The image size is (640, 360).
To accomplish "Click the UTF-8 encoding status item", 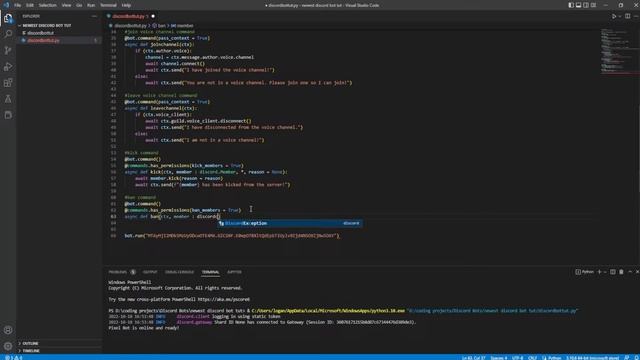I will [517, 358].
